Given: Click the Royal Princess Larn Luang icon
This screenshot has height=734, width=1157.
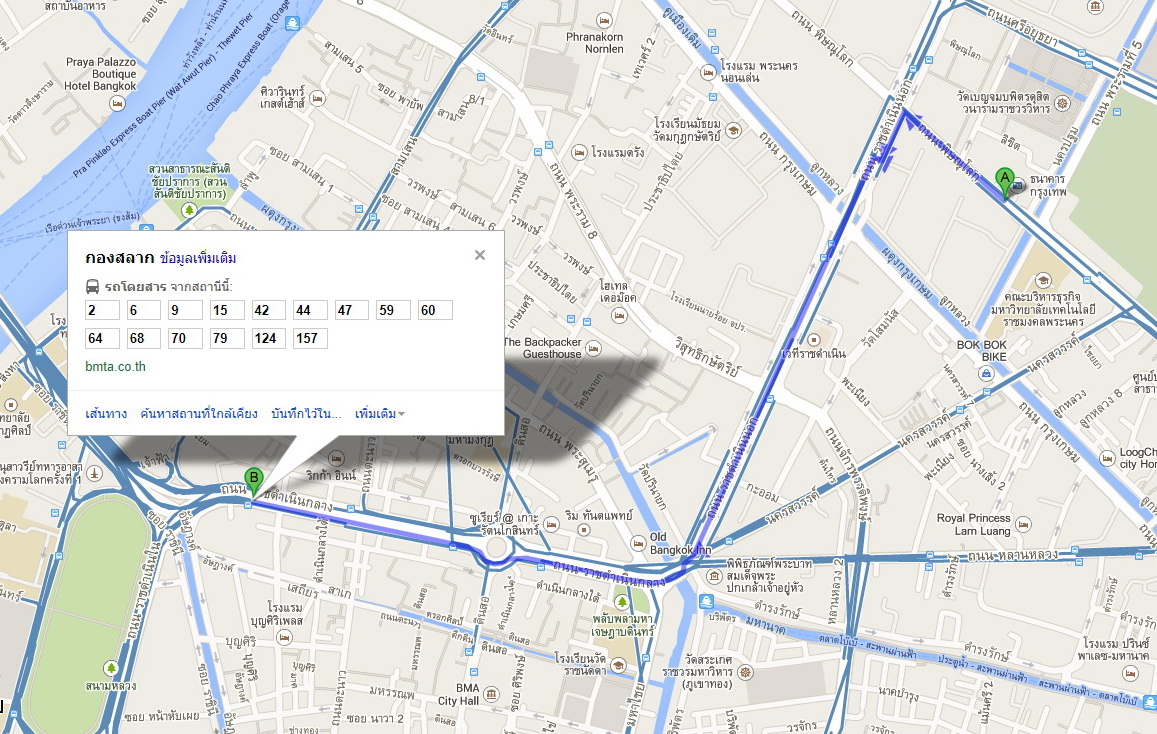Looking at the screenshot, I should 1023,524.
